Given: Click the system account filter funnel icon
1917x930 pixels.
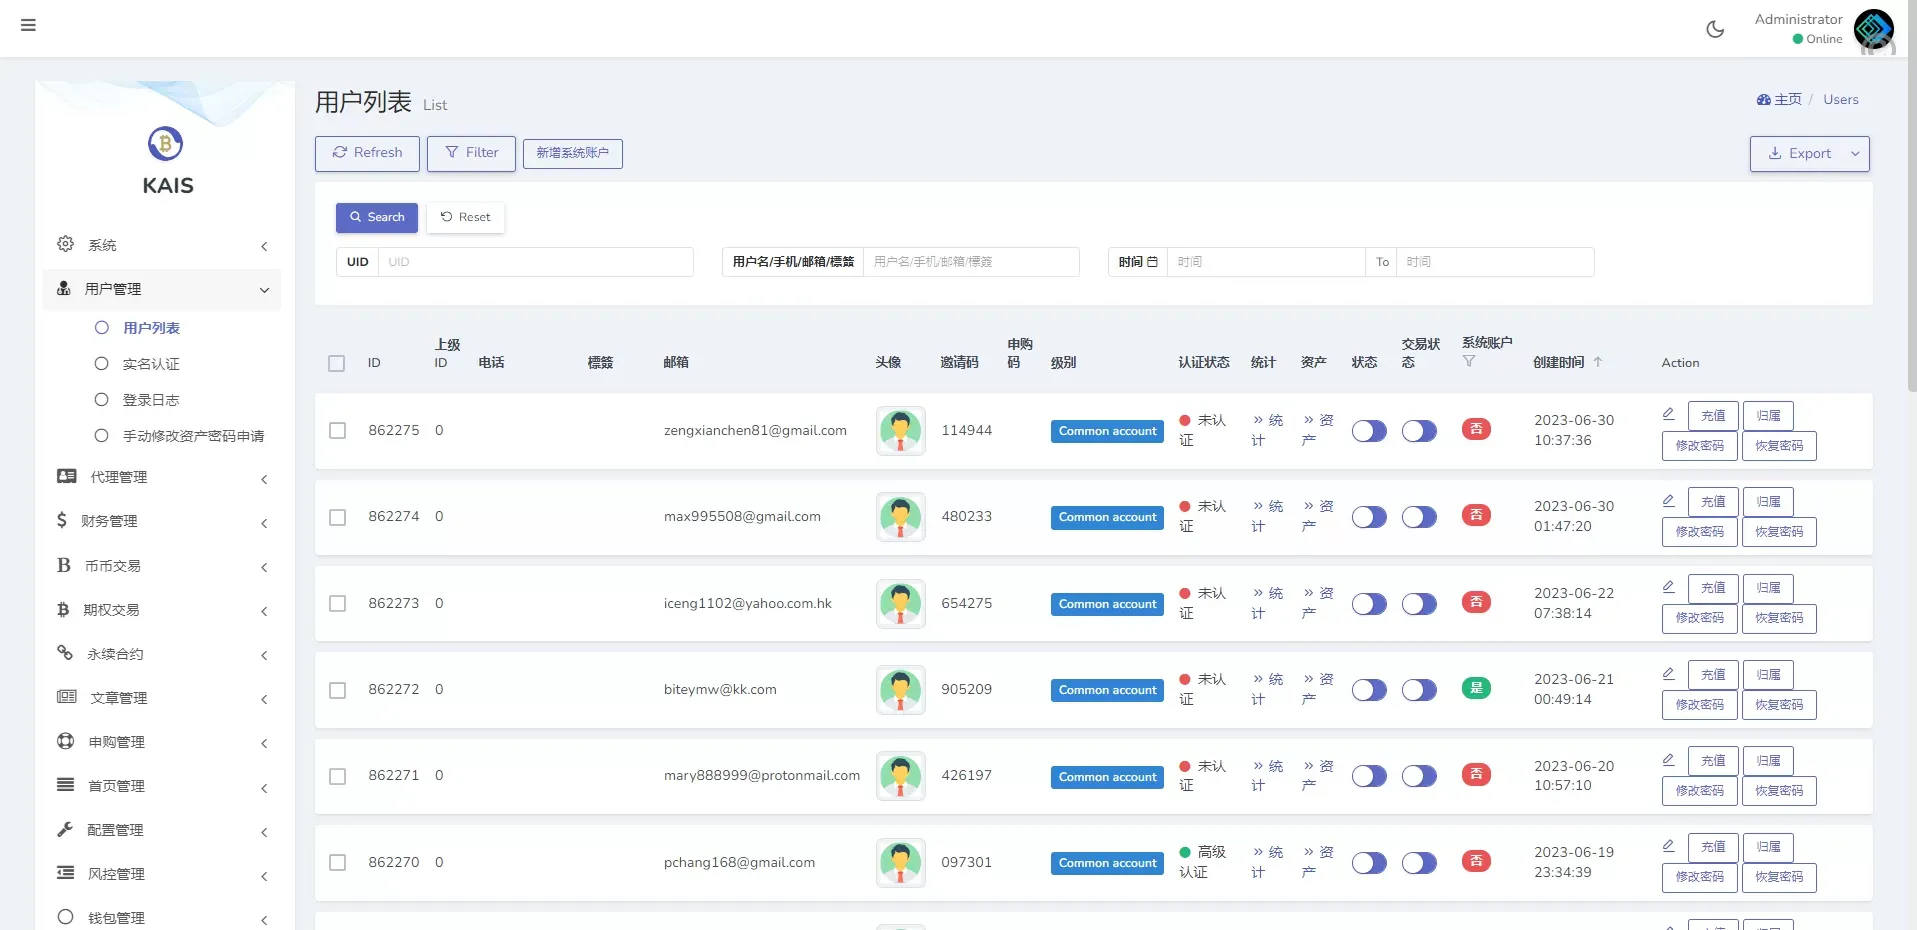Looking at the screenshot, I should (x=1469, y=361).
